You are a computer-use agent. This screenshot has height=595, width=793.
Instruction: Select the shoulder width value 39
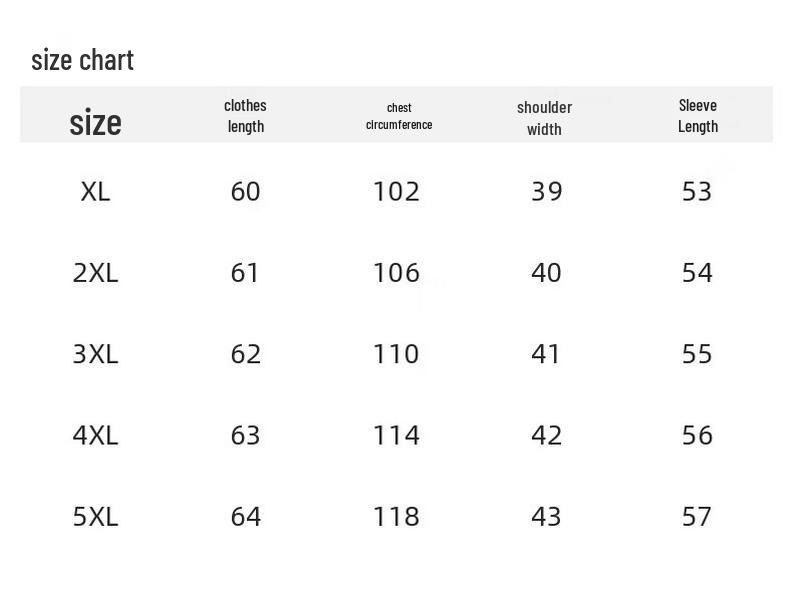546,191
